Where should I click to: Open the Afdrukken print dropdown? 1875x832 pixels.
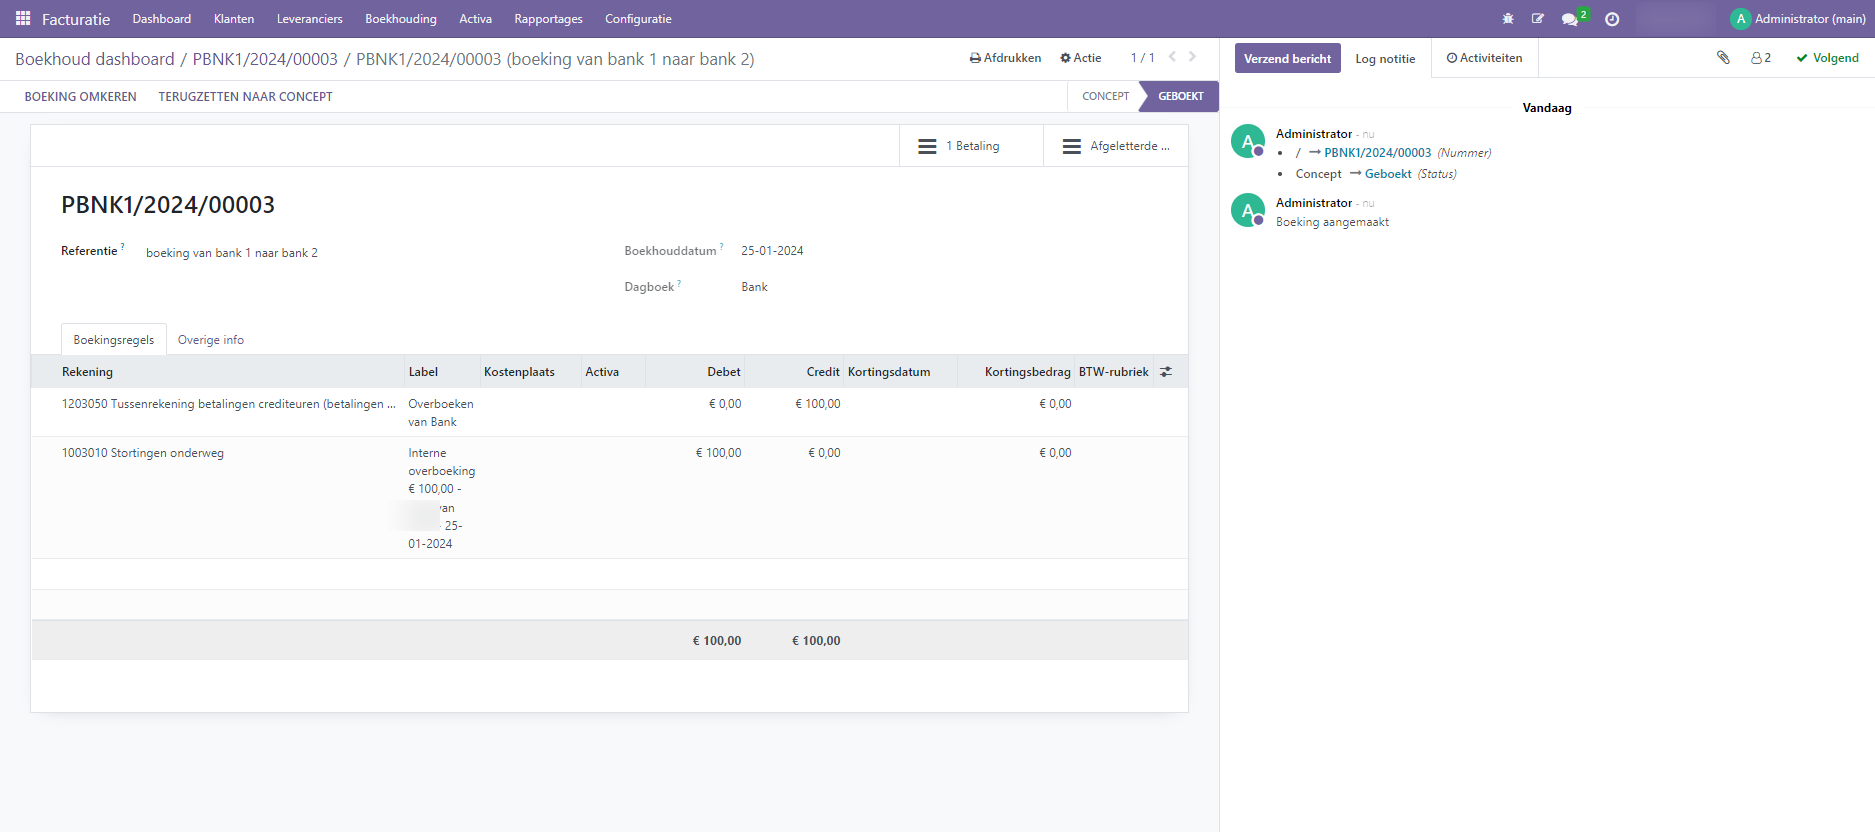tap(1006, 58)
